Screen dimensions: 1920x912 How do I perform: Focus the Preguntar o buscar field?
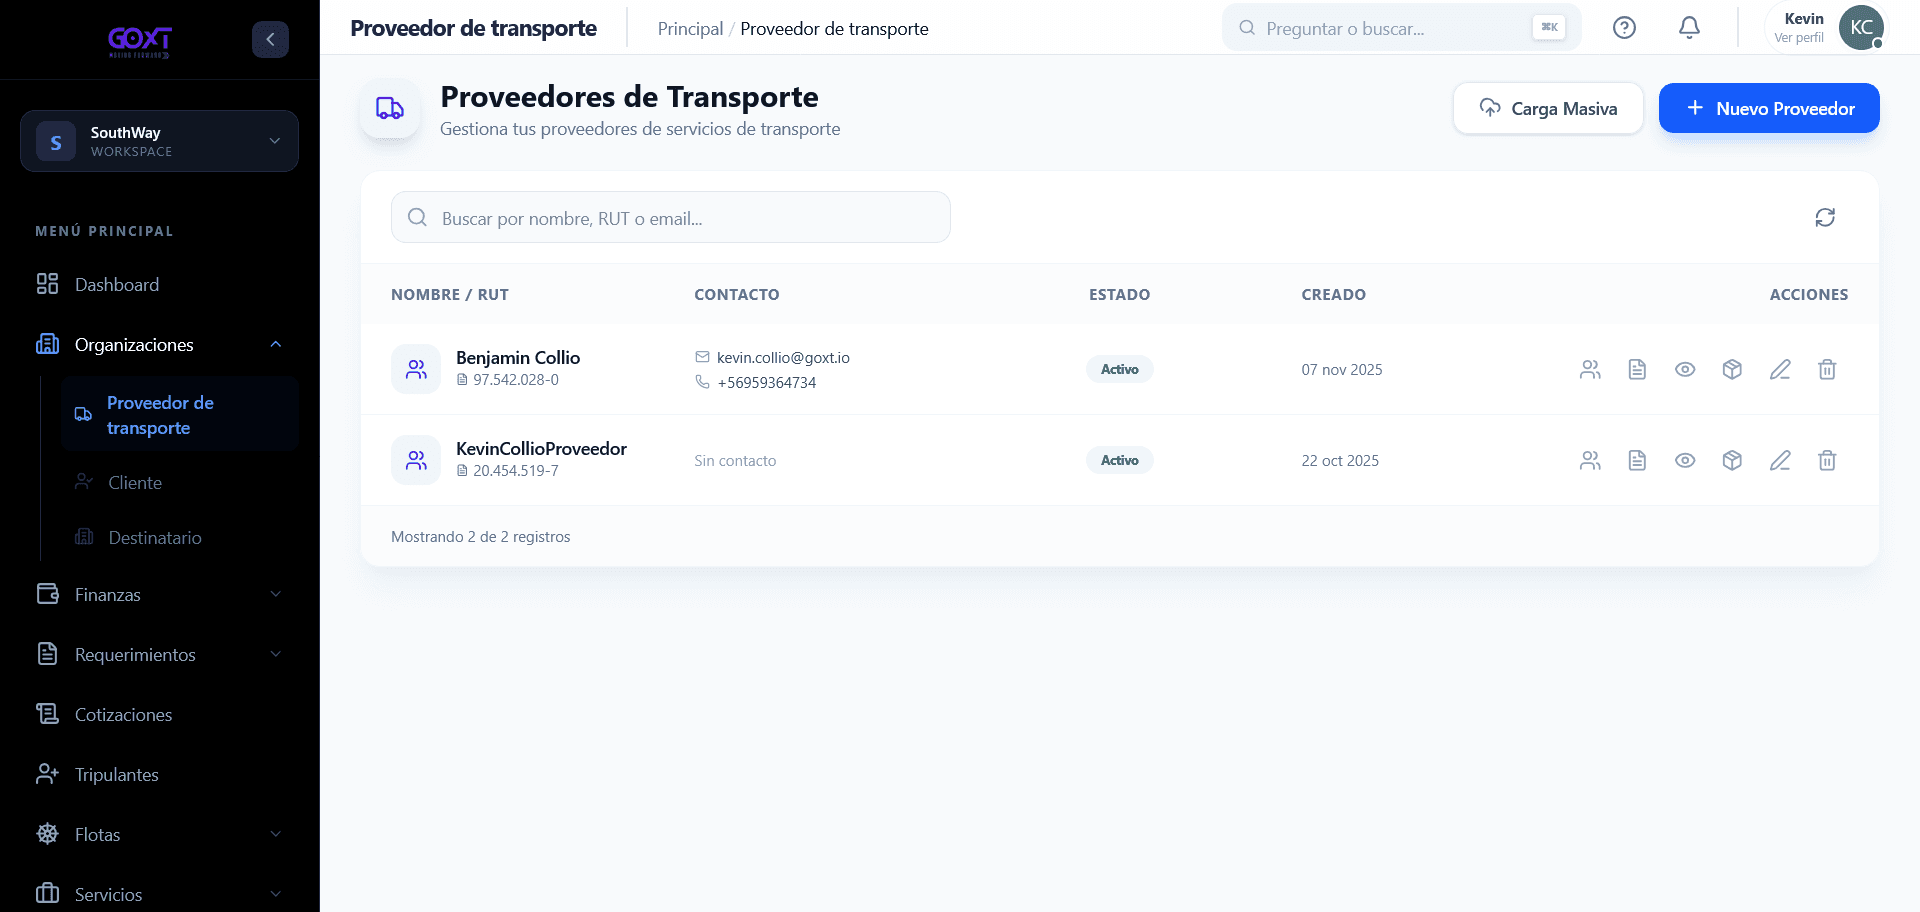click(x=1401, y=28)
